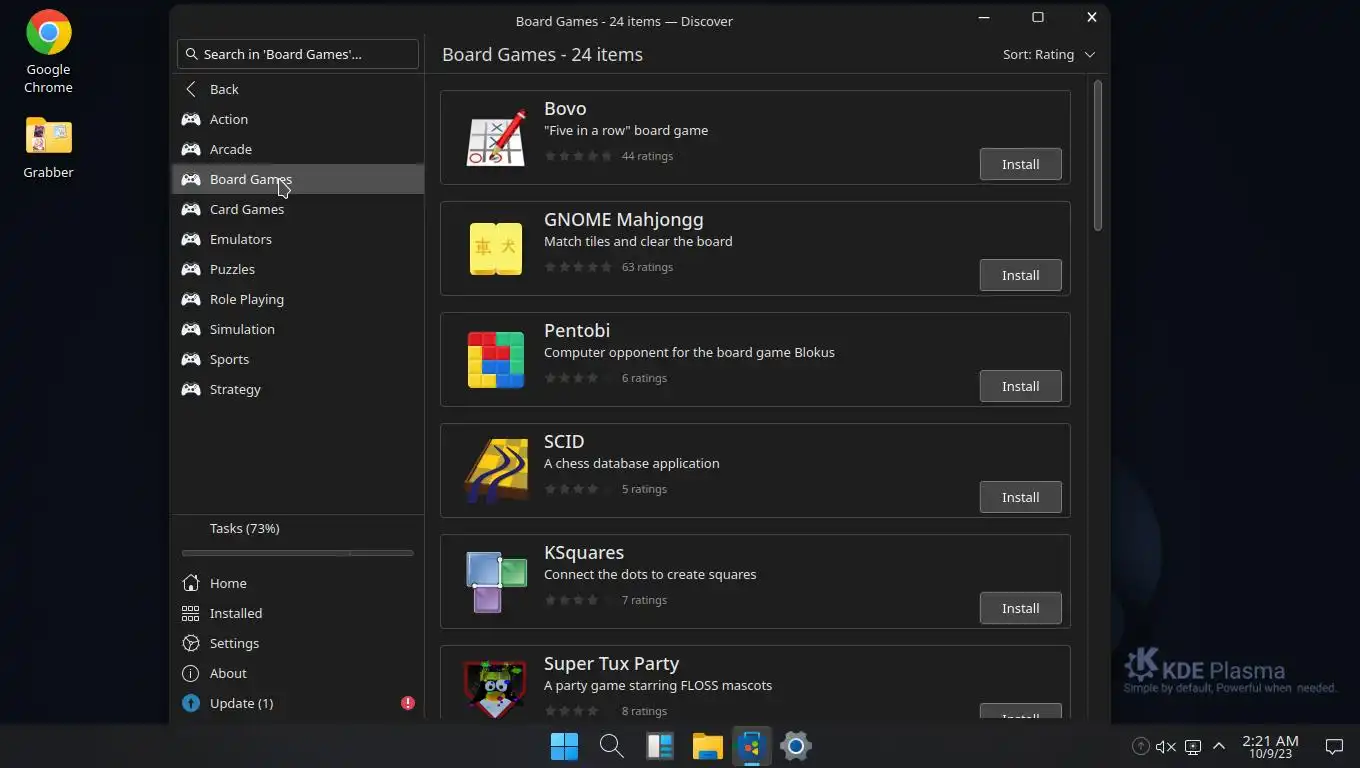Click the Pentobi title text
This screenshot has width=1360, height=768.
point(577,330)
